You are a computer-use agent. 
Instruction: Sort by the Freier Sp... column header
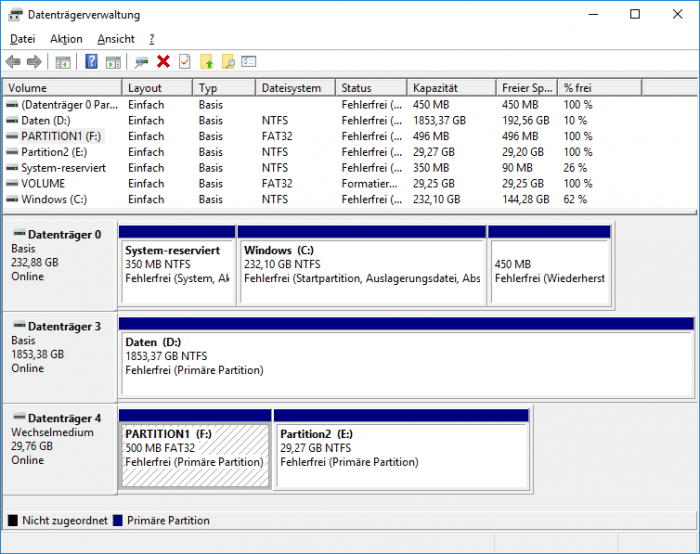point(527,88)
